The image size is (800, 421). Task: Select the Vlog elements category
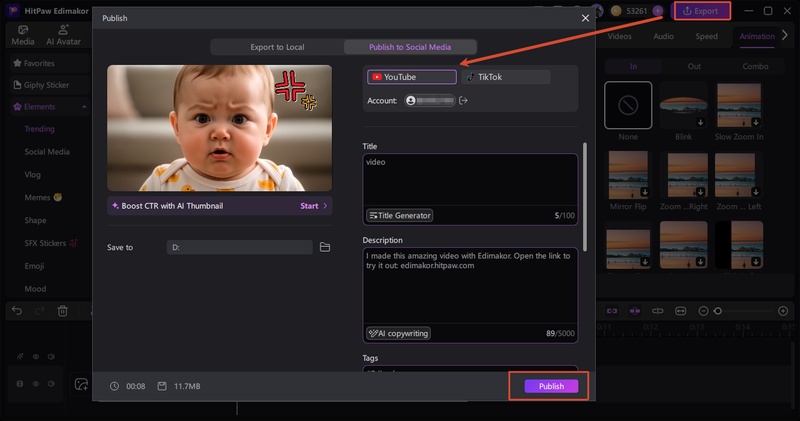(x=32, y=175)
